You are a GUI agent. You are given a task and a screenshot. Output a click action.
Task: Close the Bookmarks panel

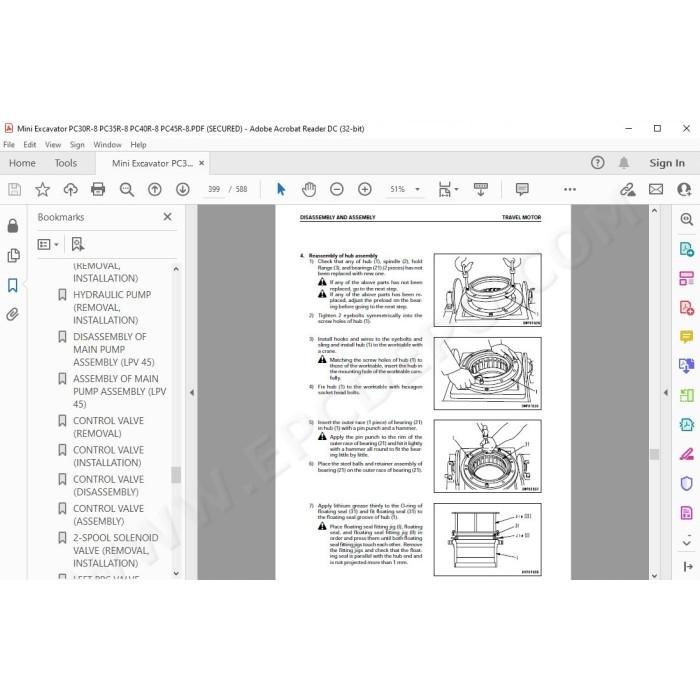[168, 217]
